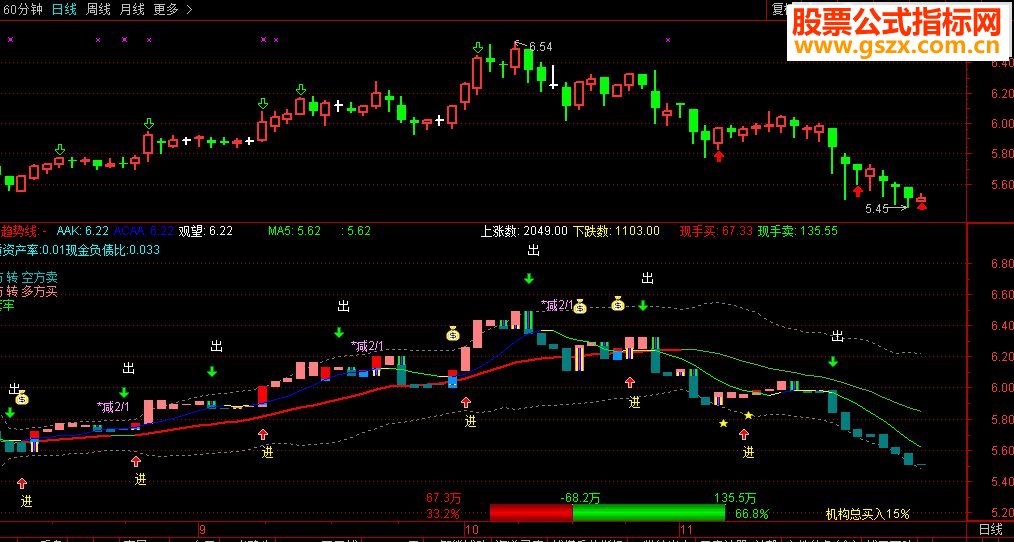Viewport: 1014px width, 542px height.
Task: Click the 67.3万 buy volume text
Action: tap(443, 498)
